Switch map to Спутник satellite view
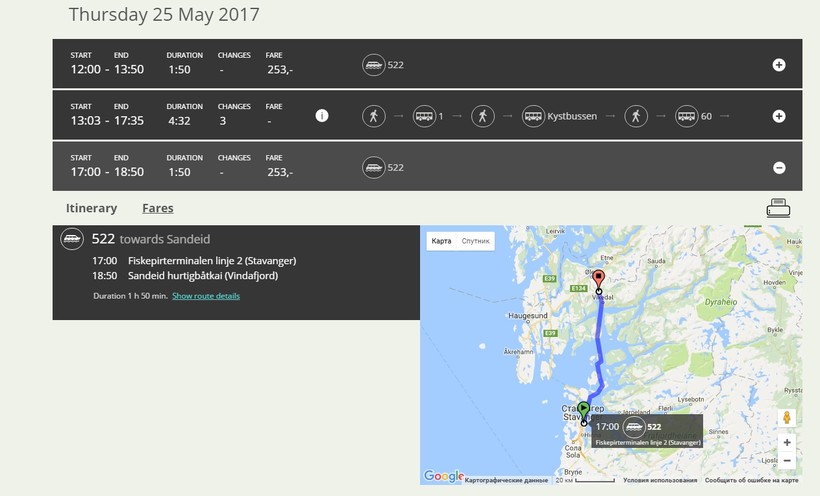 [476, 241]
